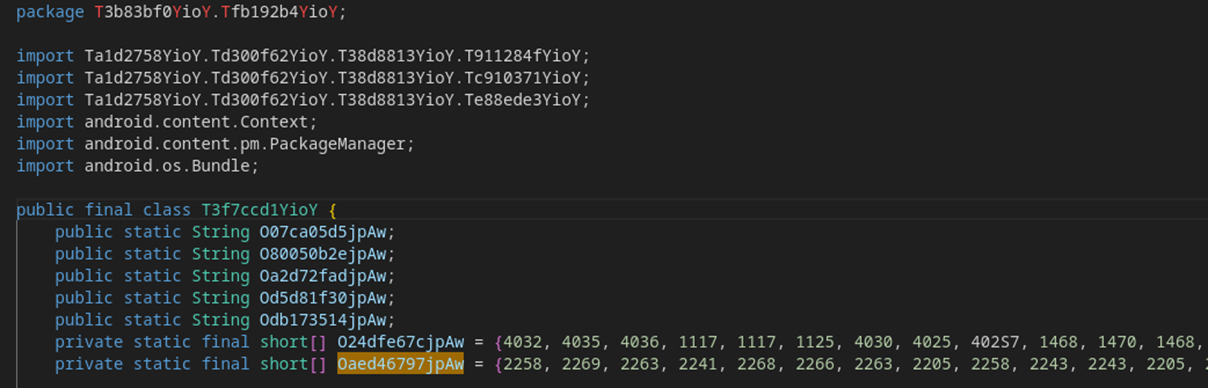The width and height of the screenshot is (1208, 388).
Task: Place cursor on the class opening brace
Action: tap(333, 210)
